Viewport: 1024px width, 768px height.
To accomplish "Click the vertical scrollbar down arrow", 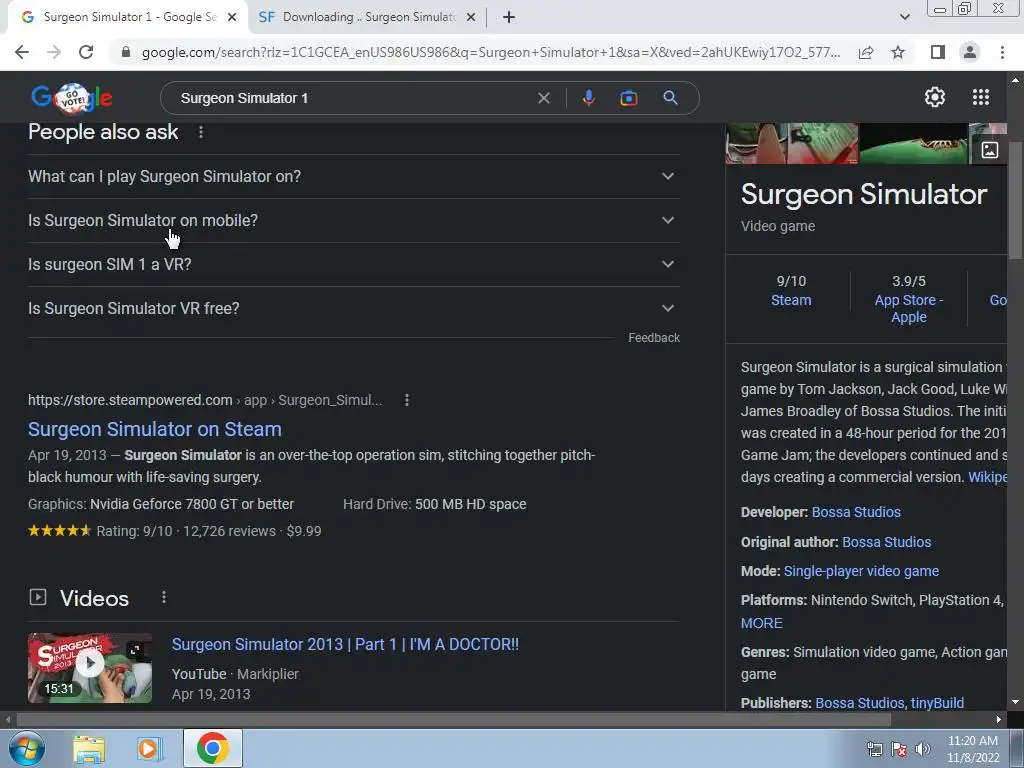I will coord(1016,702).
